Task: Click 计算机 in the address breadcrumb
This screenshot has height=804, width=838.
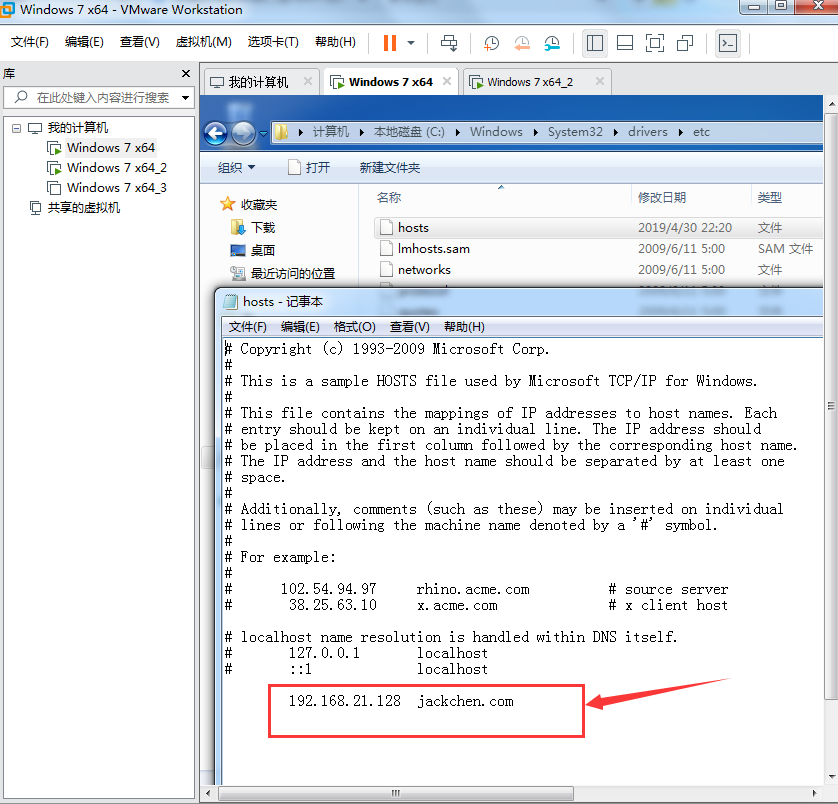Action: pyautogui.click(x=330, y=132)
